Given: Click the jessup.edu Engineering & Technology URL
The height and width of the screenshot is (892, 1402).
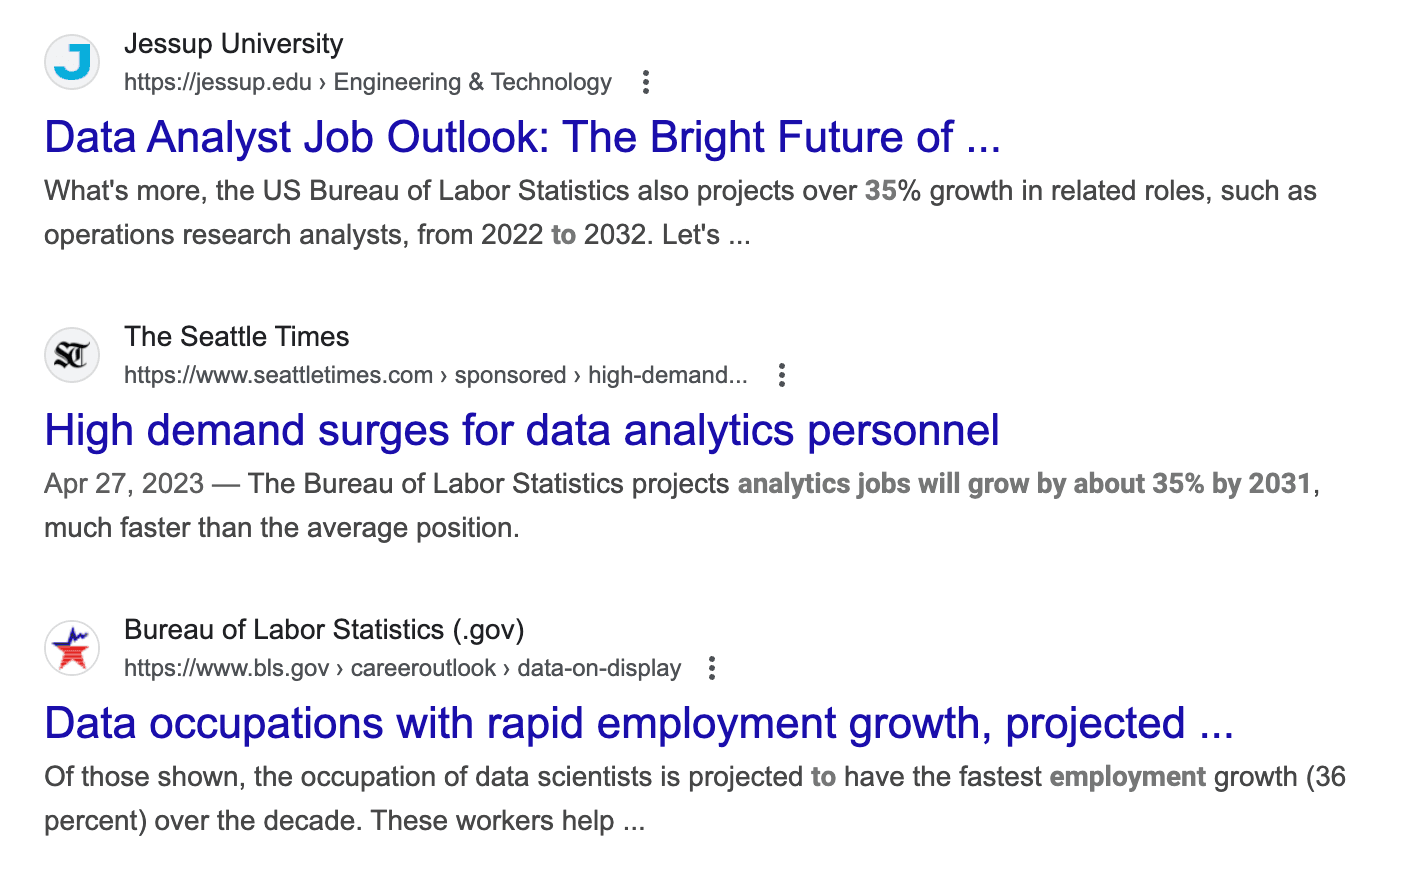Looking at the screenshot, I should (367, 82).
